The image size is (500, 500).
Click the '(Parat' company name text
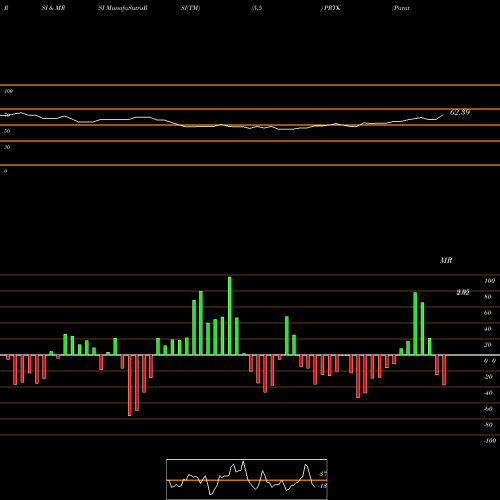pos(401,8)
